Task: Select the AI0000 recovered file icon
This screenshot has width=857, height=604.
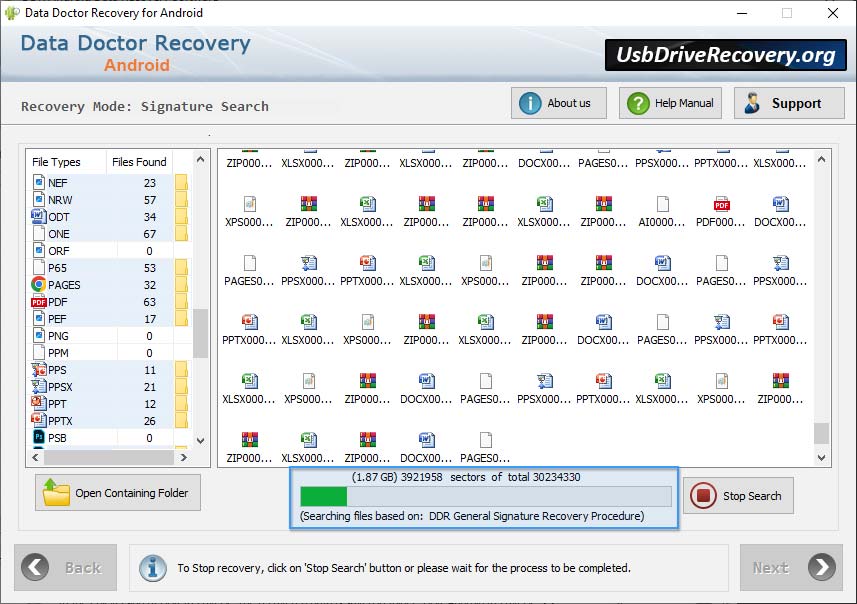Action: [662, 204]
